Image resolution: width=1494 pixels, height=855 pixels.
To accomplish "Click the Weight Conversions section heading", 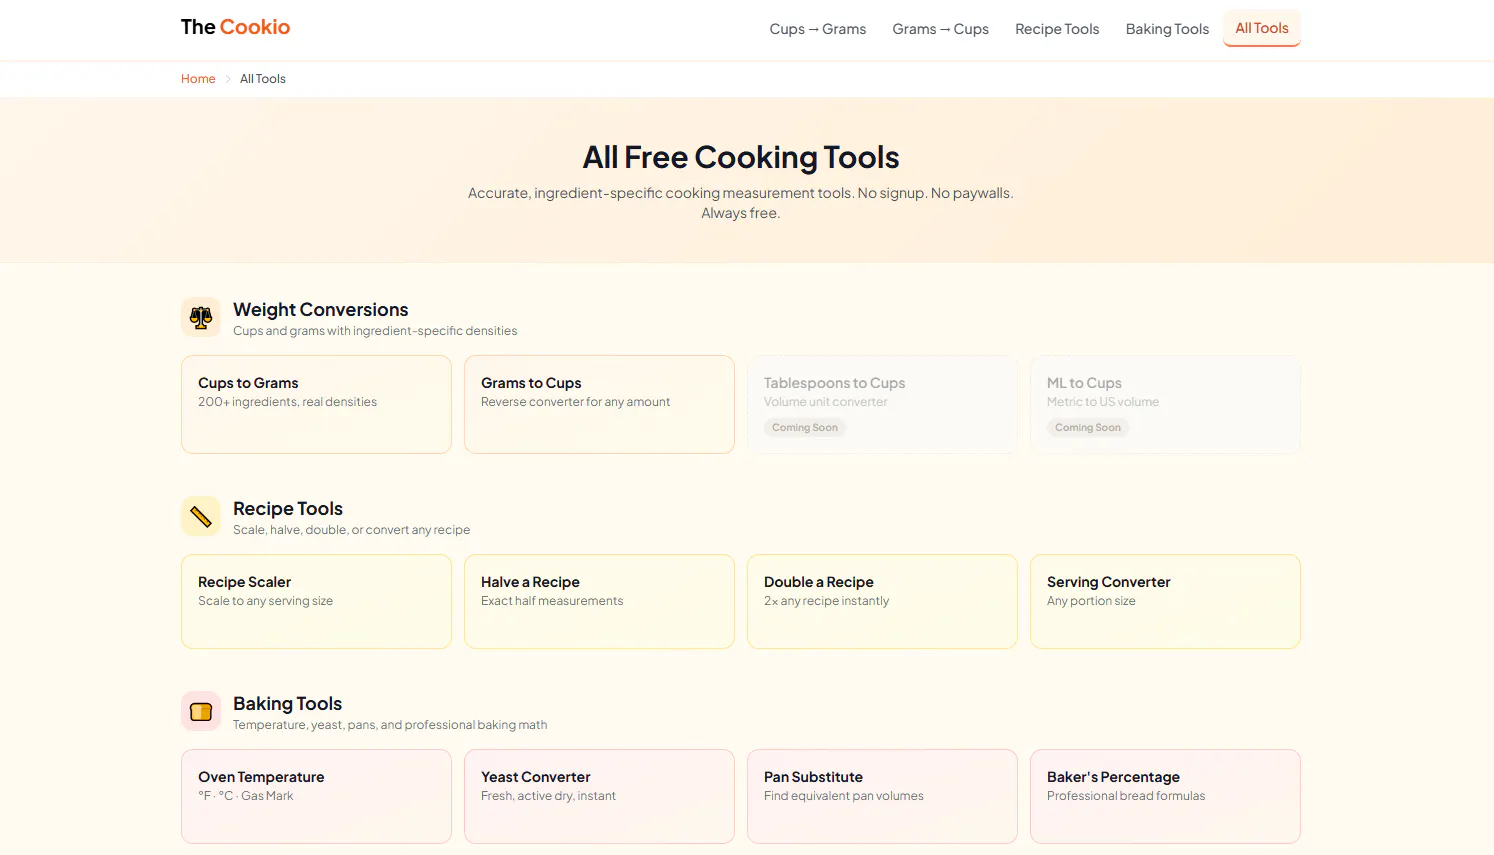I will tap(321, 310).
